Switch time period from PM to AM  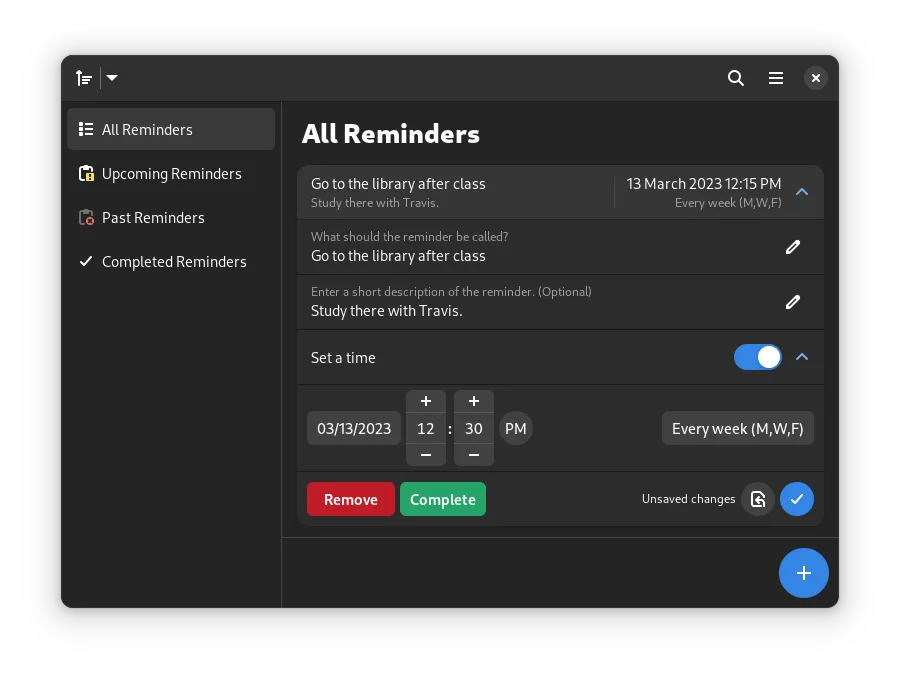pyautogui.click(x=516, y=428)
